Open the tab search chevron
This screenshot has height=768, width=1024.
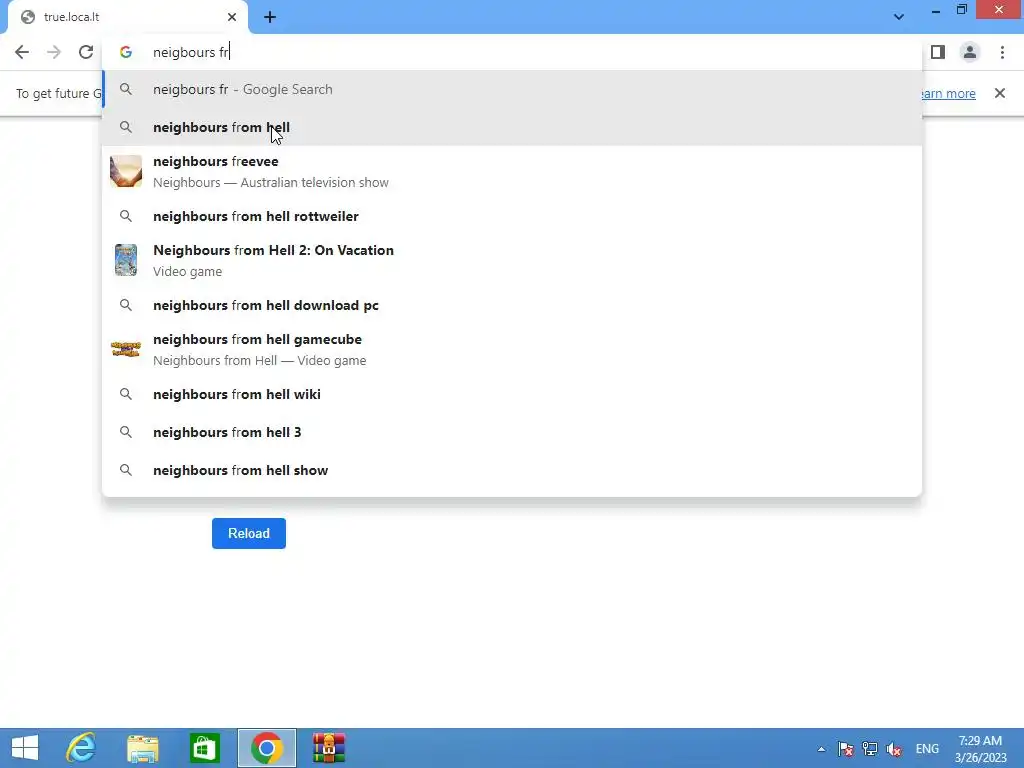pyautogui.click(x=899, y=17)
